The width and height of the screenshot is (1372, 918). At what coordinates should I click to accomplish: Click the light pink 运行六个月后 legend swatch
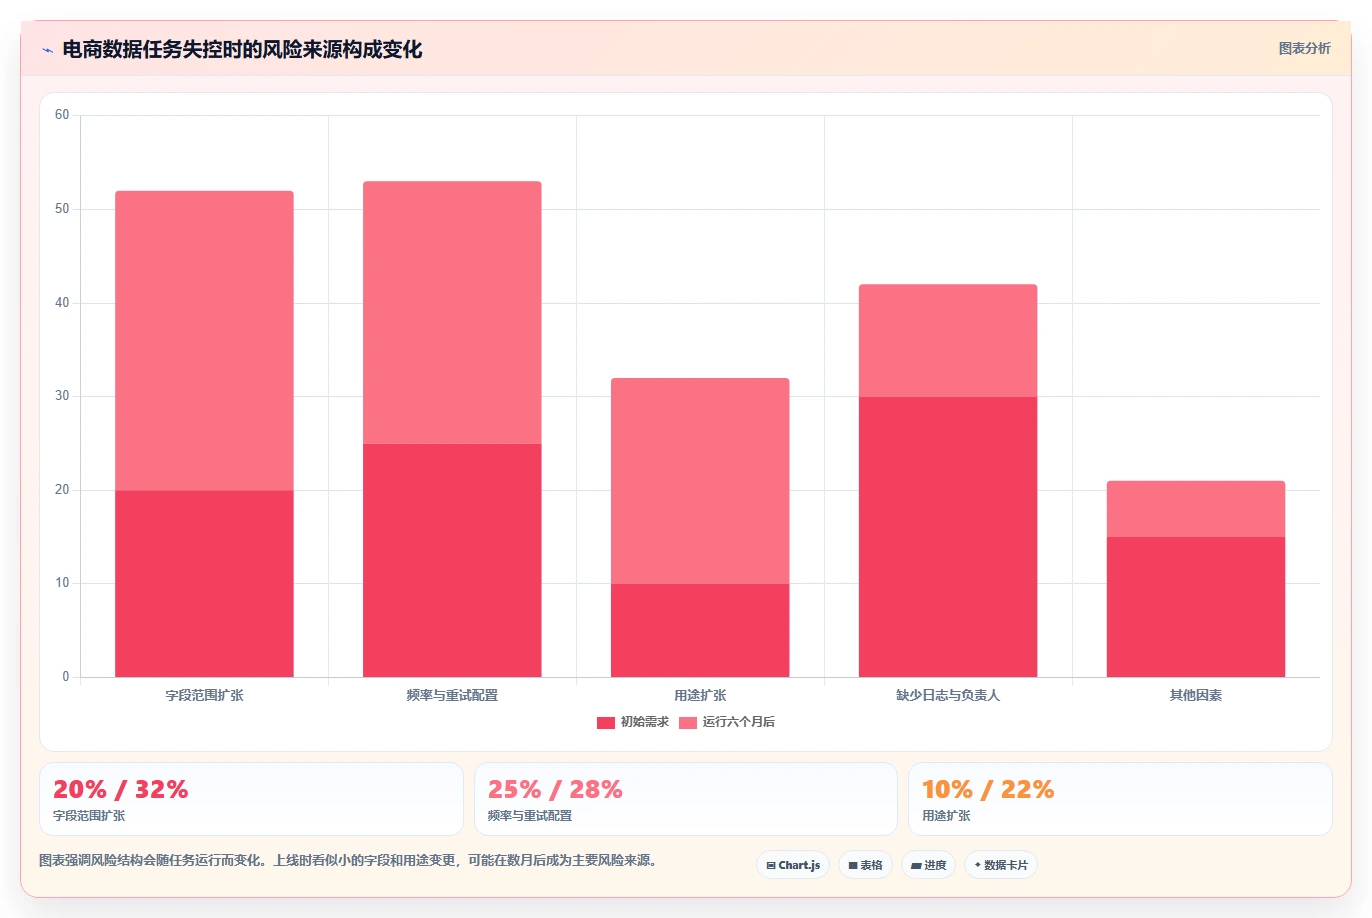688,723
